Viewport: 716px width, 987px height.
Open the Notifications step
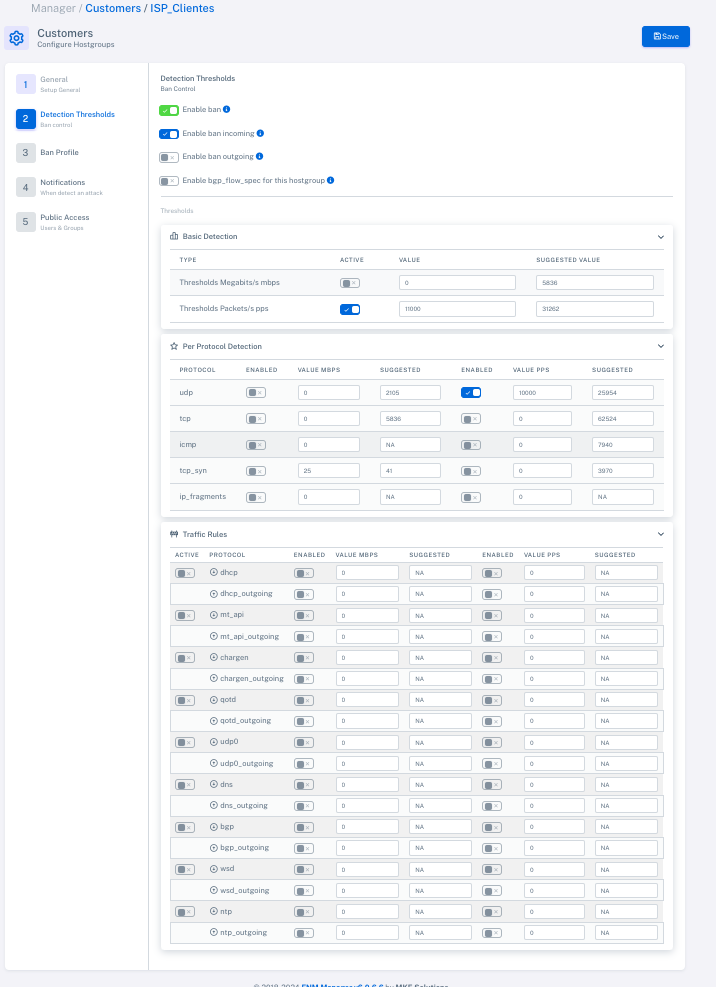tap(63, 186)
